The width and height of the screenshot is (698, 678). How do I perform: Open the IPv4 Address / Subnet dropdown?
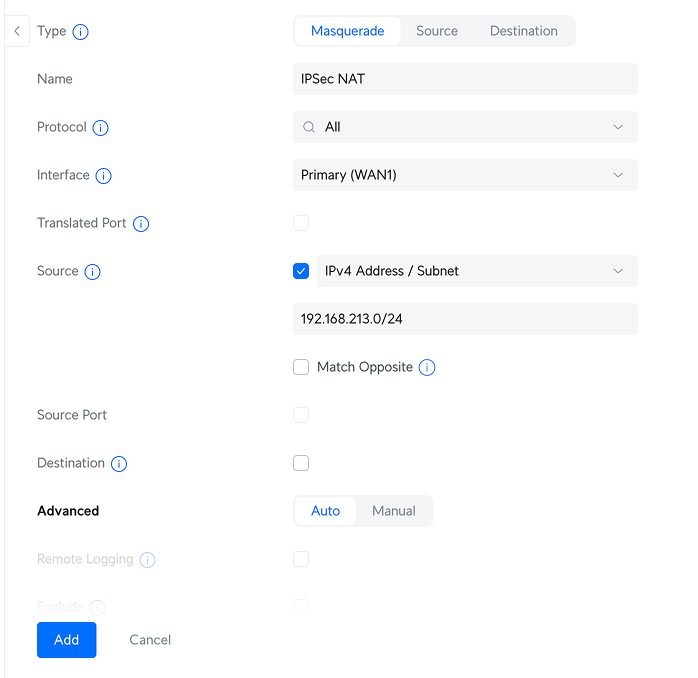477,271
